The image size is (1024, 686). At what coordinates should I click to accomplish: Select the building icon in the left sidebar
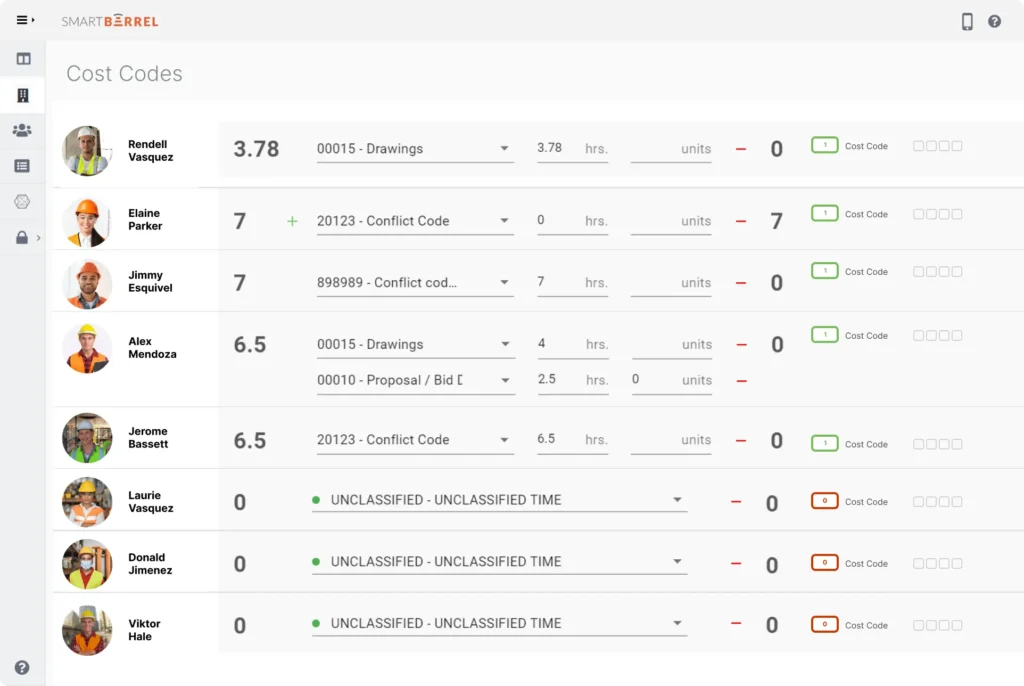(x=22, y=94)
